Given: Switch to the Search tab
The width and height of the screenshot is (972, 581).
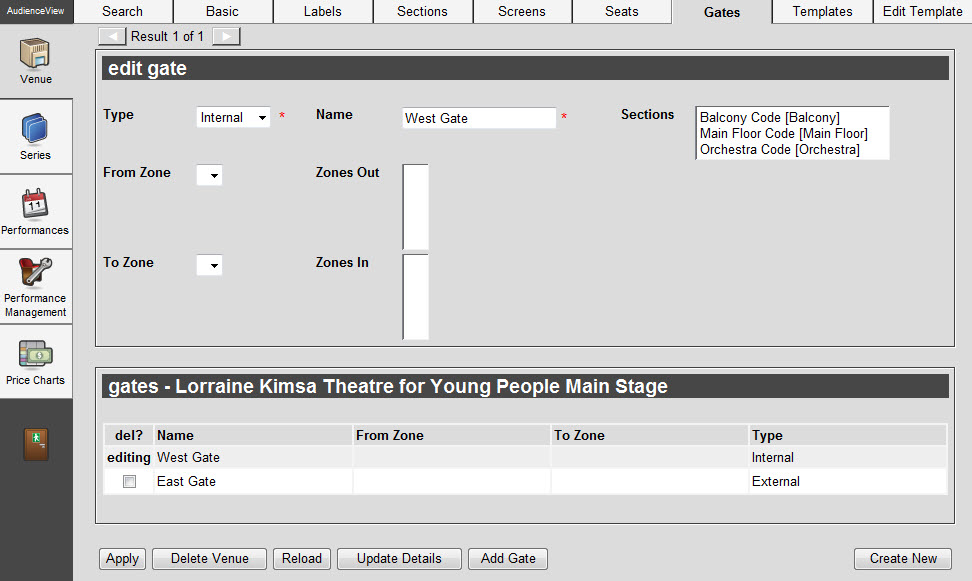Looking at the screenshot, I should [123, 12].
